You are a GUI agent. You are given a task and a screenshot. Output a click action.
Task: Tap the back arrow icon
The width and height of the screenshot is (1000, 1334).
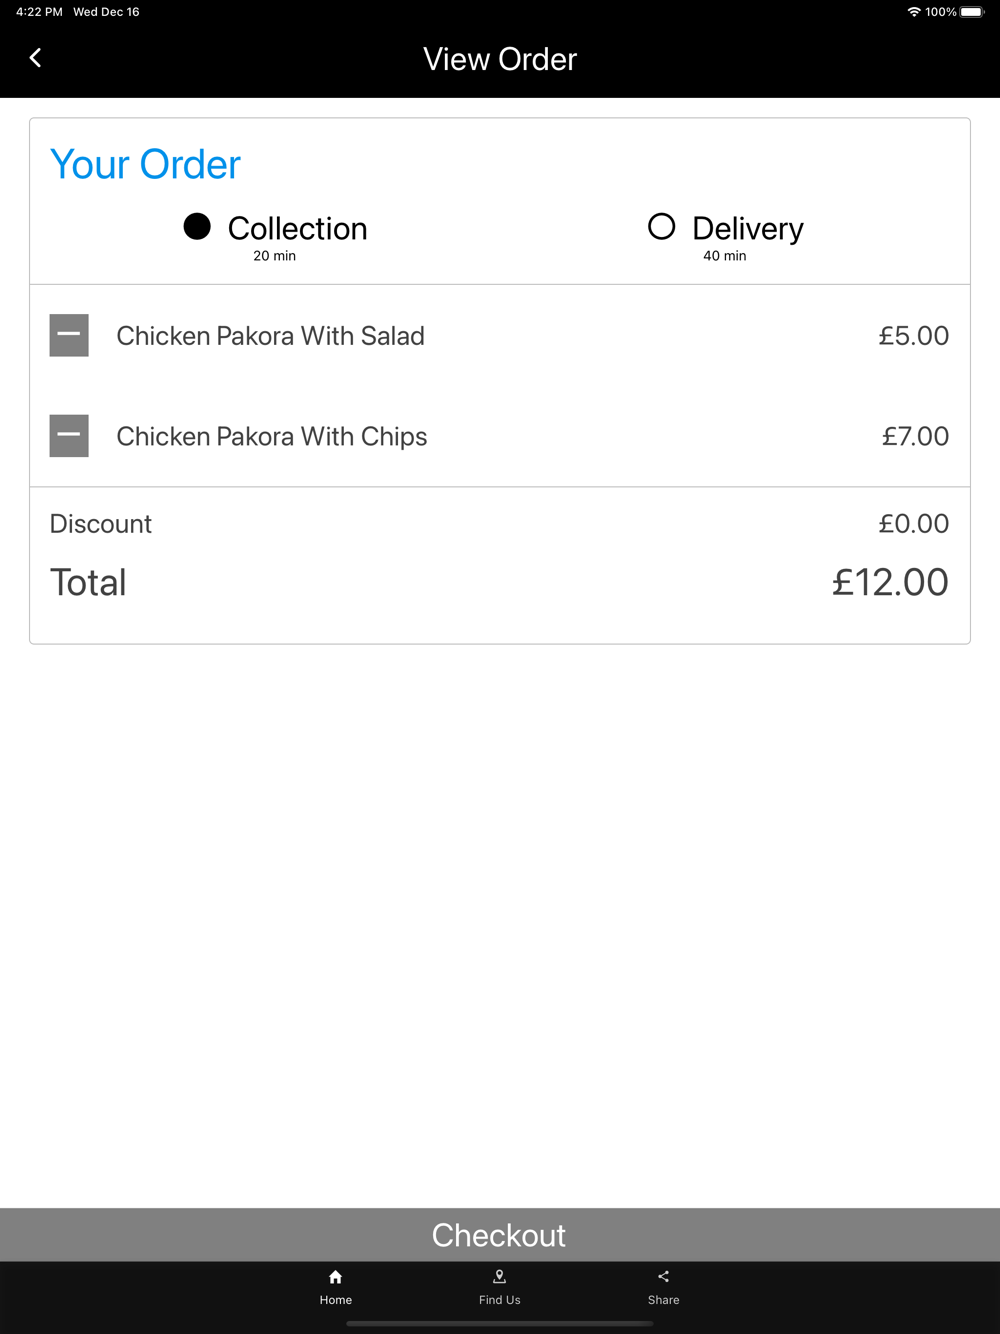pyautogui.click(x=36, y=58)
